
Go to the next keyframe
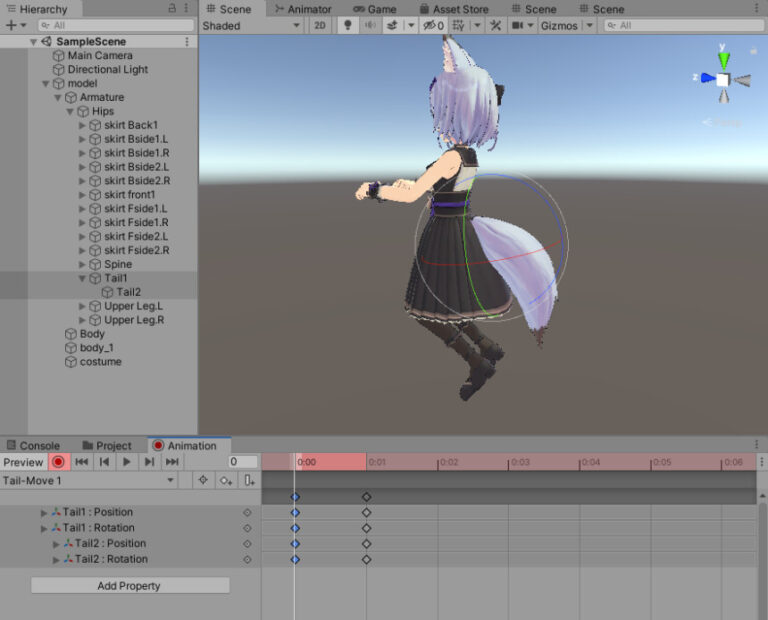pyautogui.click(x=149, y=462)
